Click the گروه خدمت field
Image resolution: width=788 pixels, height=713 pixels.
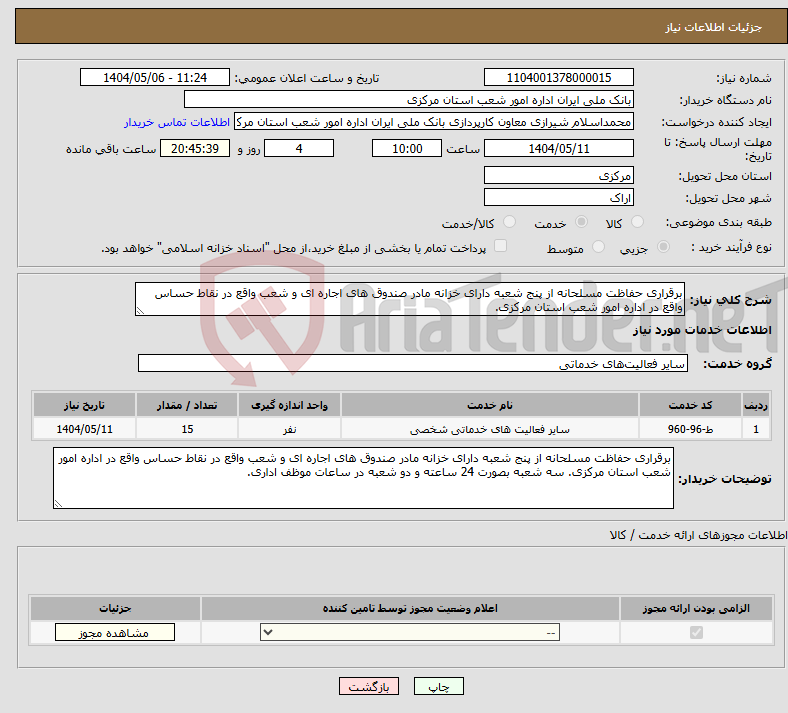[413, 363]
